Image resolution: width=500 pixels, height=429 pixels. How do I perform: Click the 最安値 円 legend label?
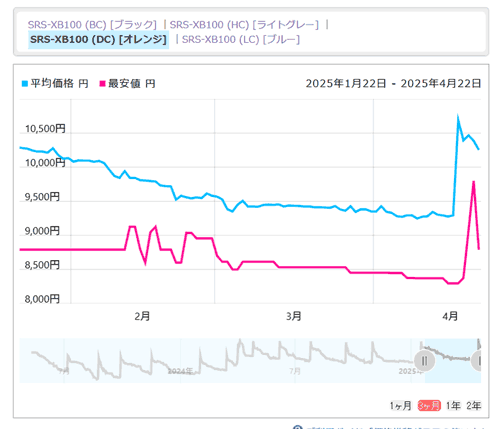point(132,83)
